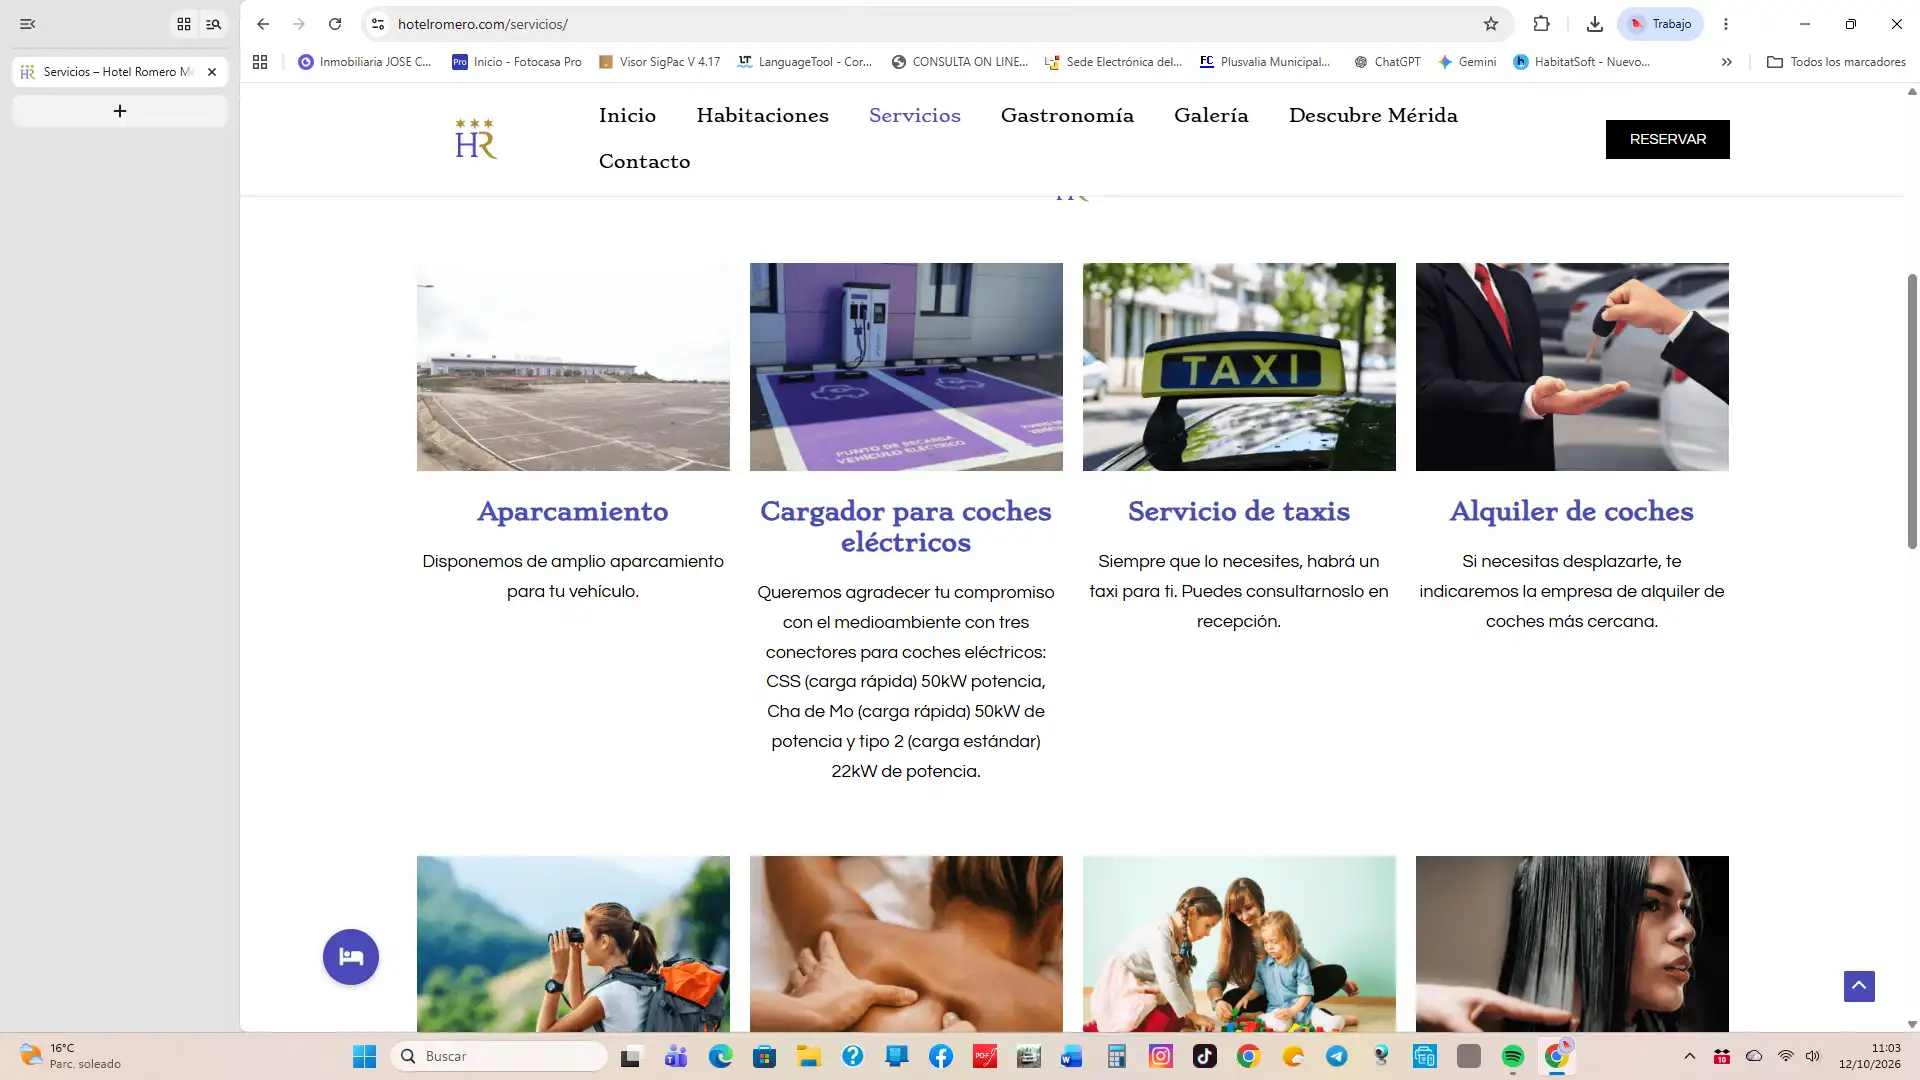Open the ChatGPT bookmark
1920x1080 pixels.
coord(1387,62)
